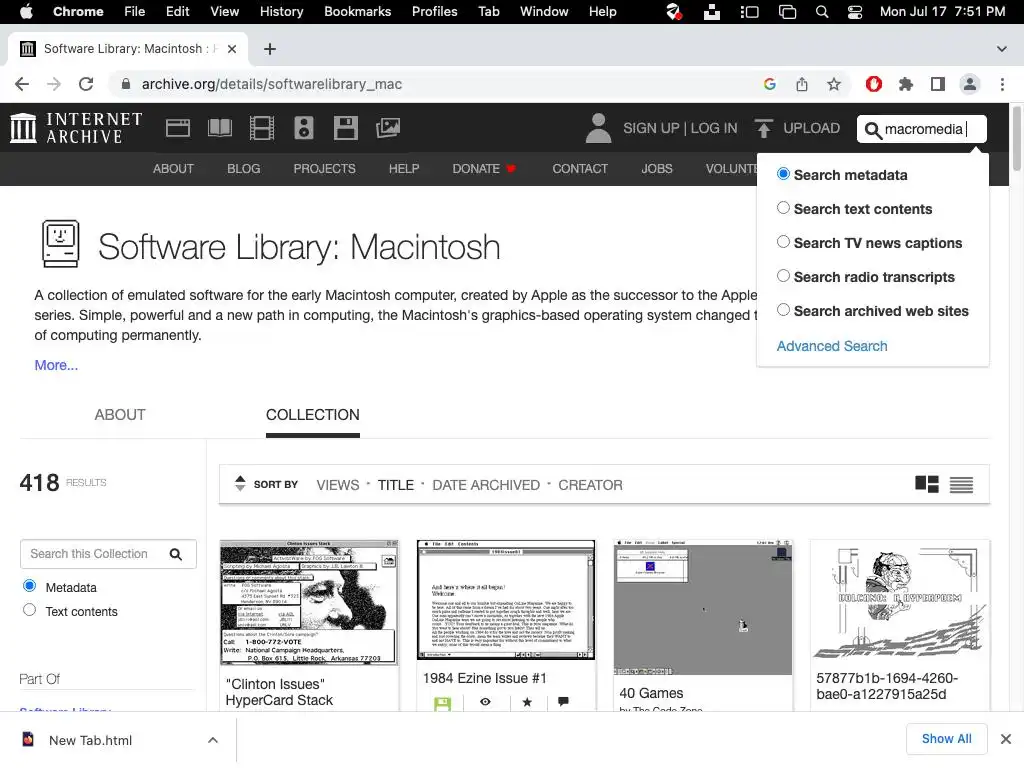Open the Software floppy disk icon

coord(345,128)
